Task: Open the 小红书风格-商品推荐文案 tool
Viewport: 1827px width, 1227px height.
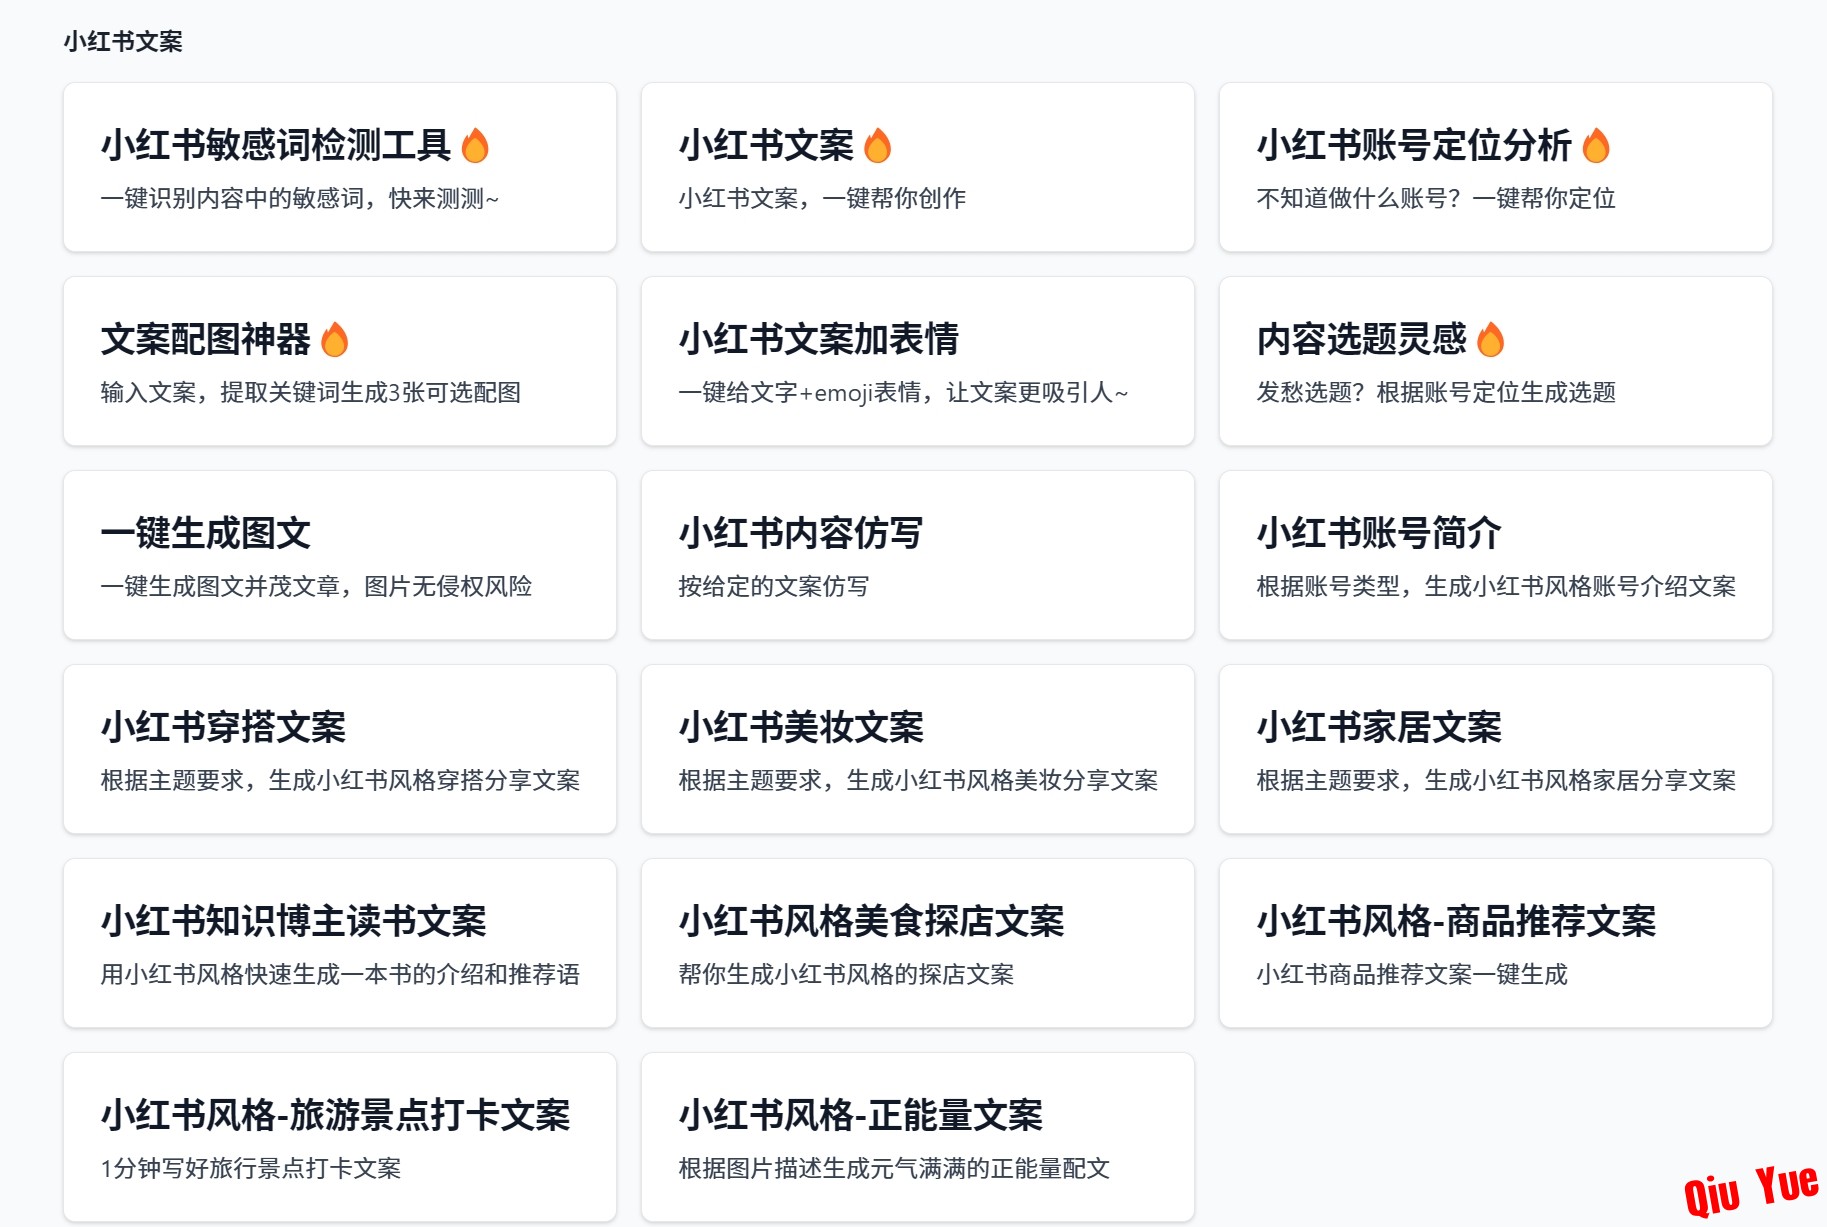Action: 1496,943
